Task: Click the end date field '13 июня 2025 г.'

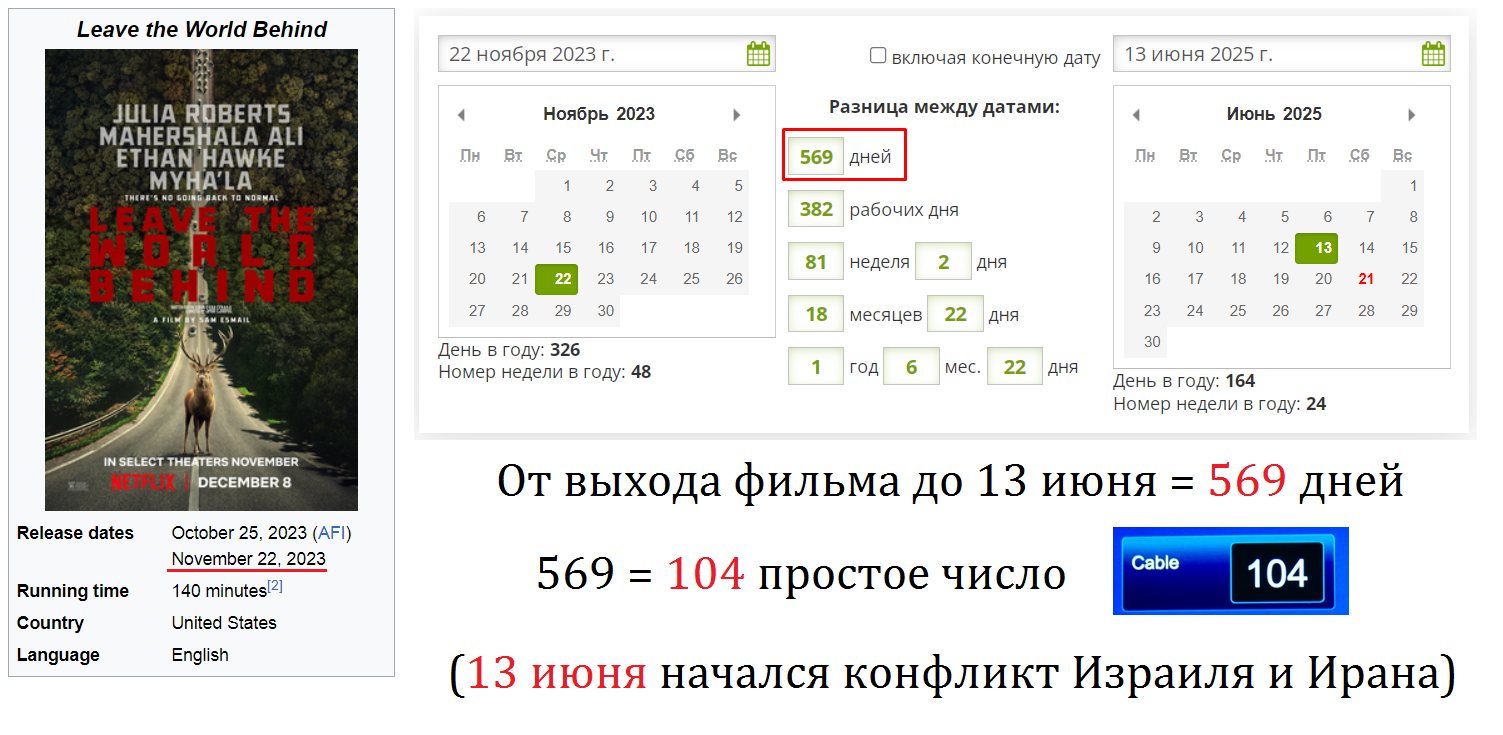Action: point(1282,54)
